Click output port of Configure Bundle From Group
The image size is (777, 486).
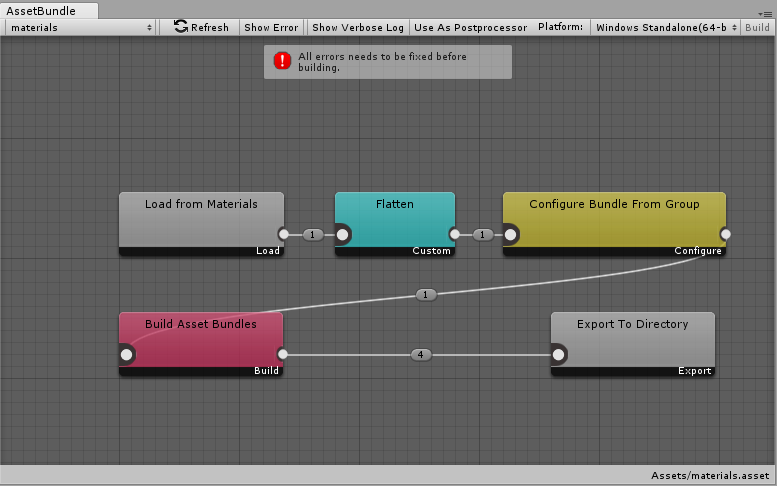[x=725, y=234]
